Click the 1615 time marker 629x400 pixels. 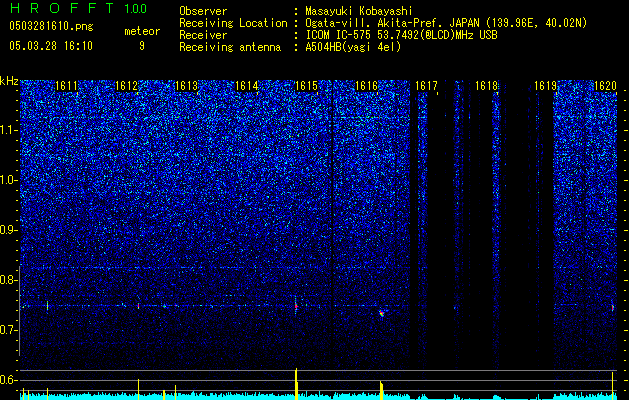[306, 86]
